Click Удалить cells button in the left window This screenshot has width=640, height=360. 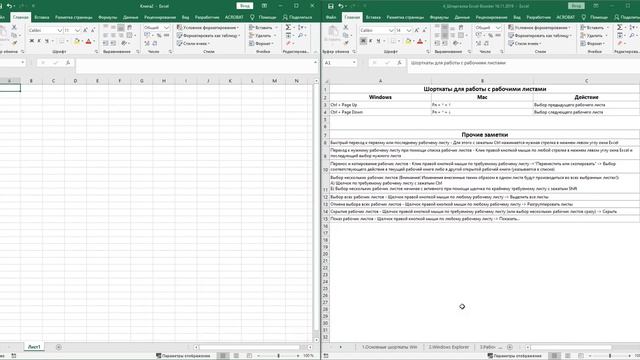click(263, 36)
